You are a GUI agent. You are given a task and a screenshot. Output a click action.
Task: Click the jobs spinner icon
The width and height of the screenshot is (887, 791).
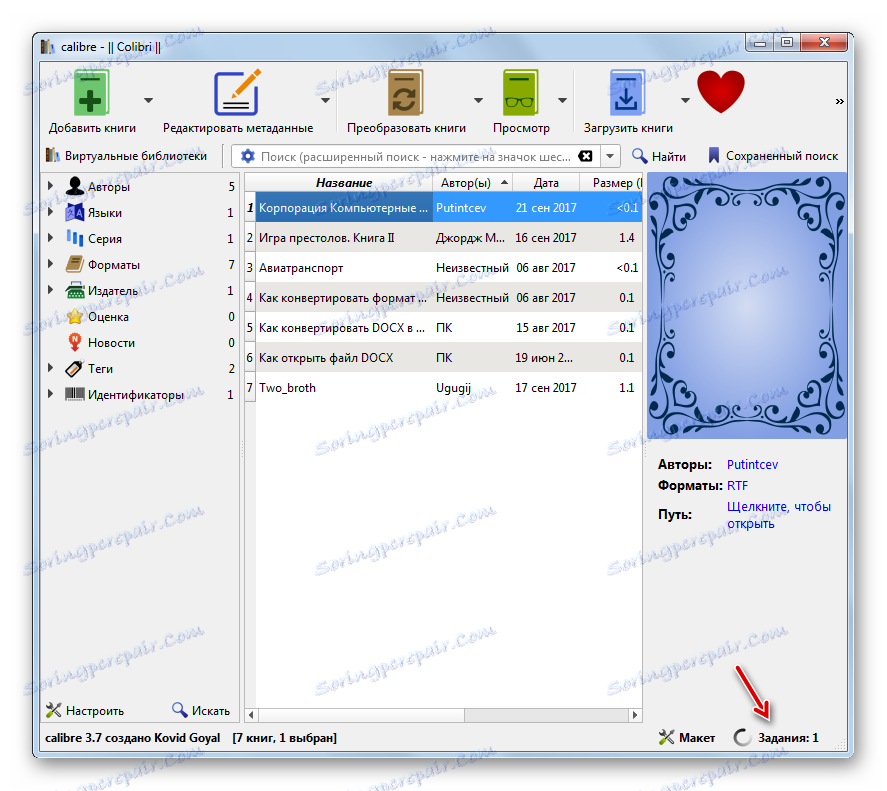(x=742, y=737)
